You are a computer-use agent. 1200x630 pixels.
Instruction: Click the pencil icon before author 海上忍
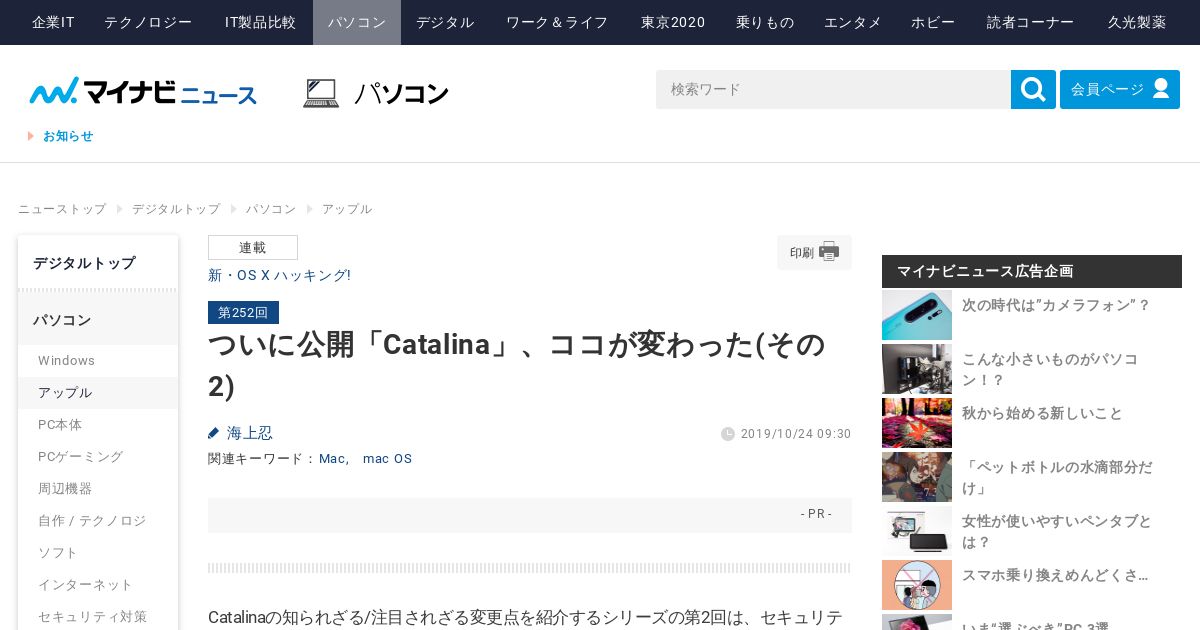tap(213, 433)
